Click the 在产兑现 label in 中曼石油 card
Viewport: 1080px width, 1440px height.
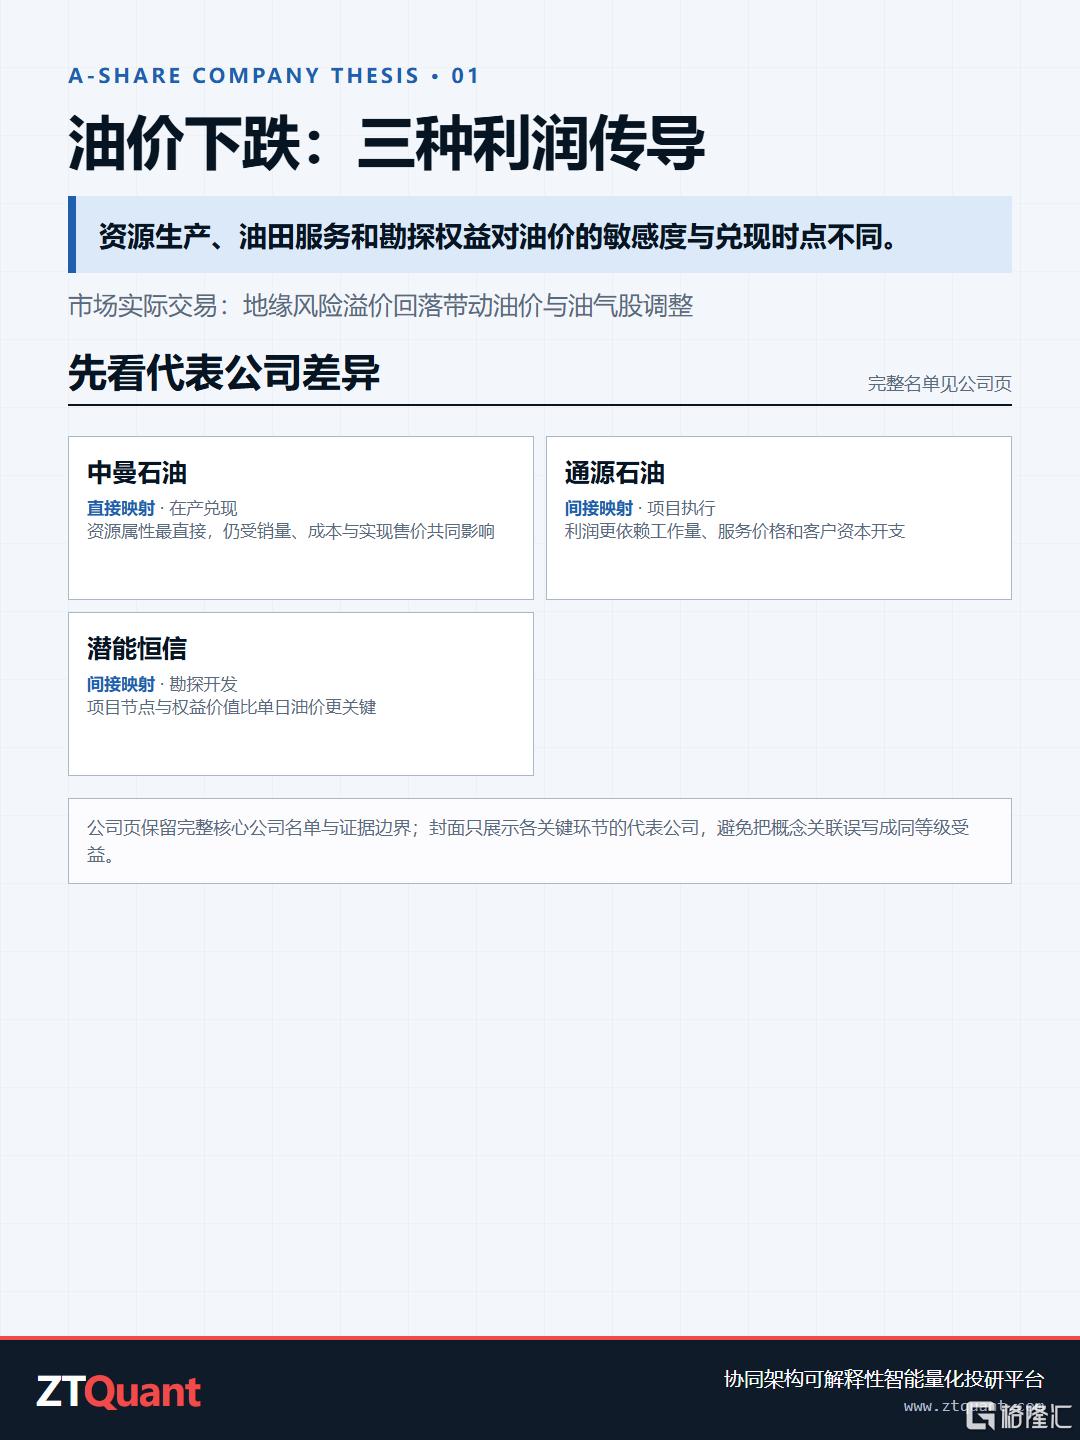tap(203, 508)
